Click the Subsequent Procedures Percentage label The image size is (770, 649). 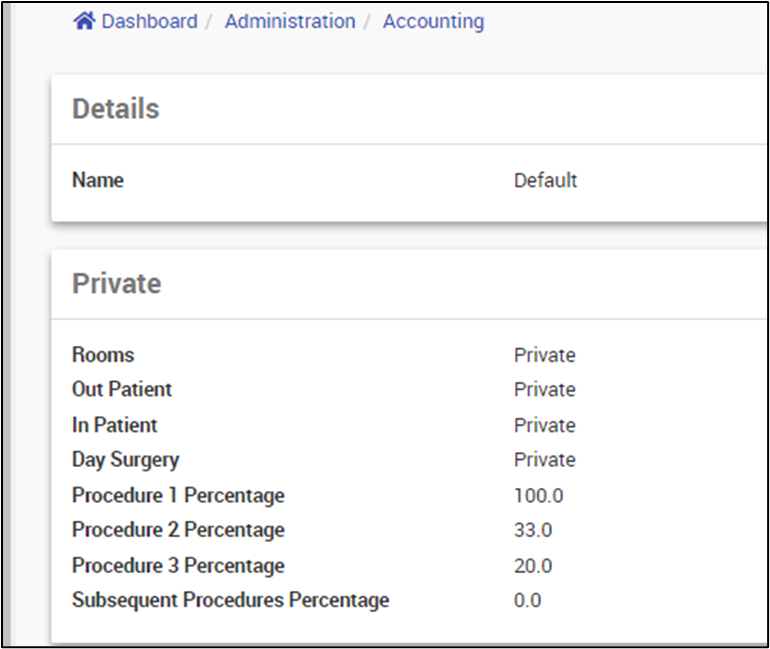(x=230, y=600)
